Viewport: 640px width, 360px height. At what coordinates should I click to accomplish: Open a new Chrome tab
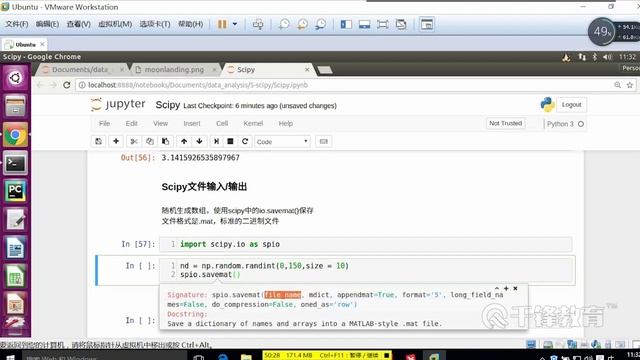coord(325,70)
